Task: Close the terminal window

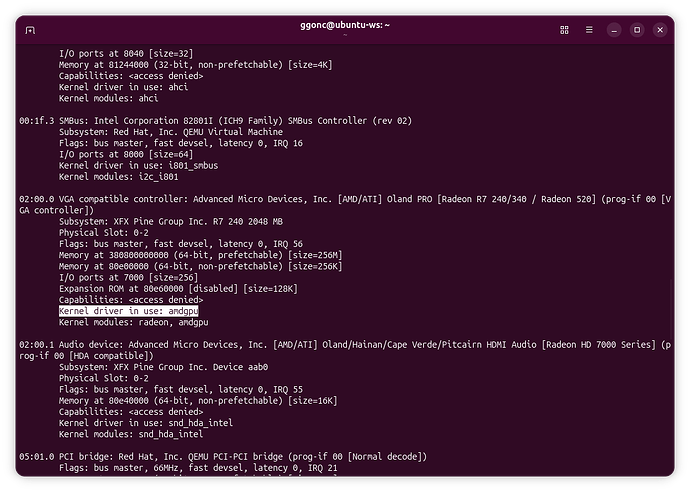Action: [x=660, y=30]
